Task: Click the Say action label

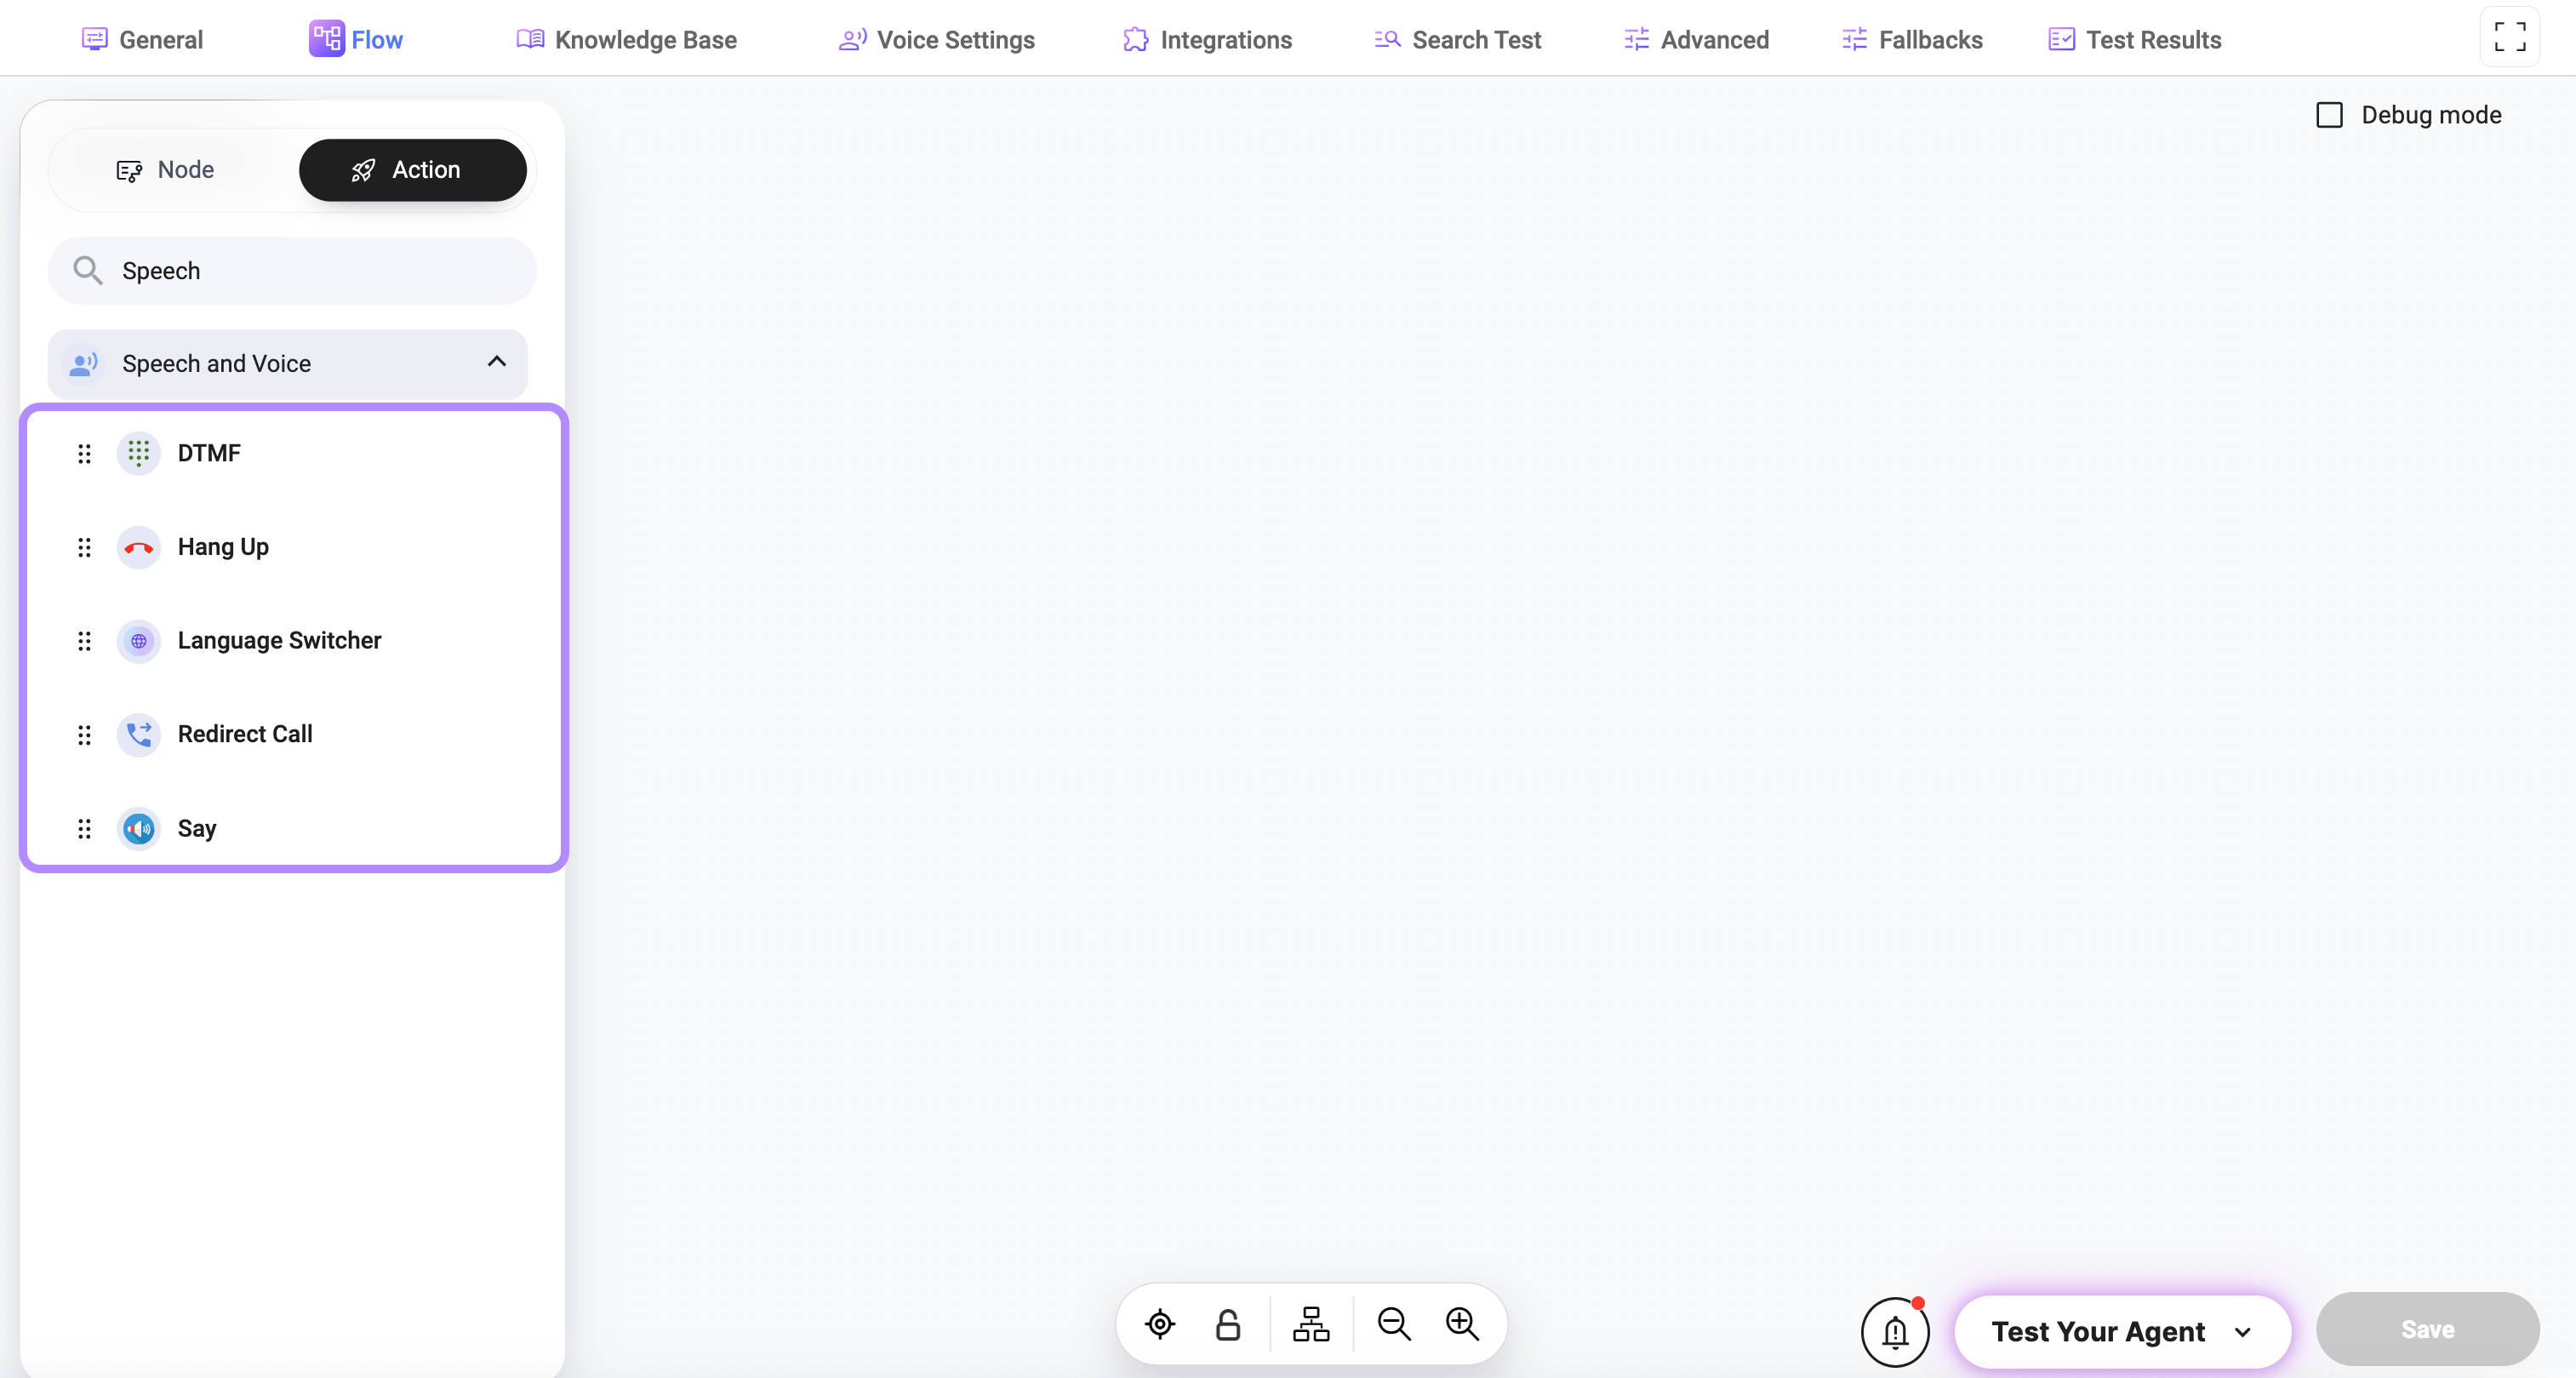Action: (197, 829)
